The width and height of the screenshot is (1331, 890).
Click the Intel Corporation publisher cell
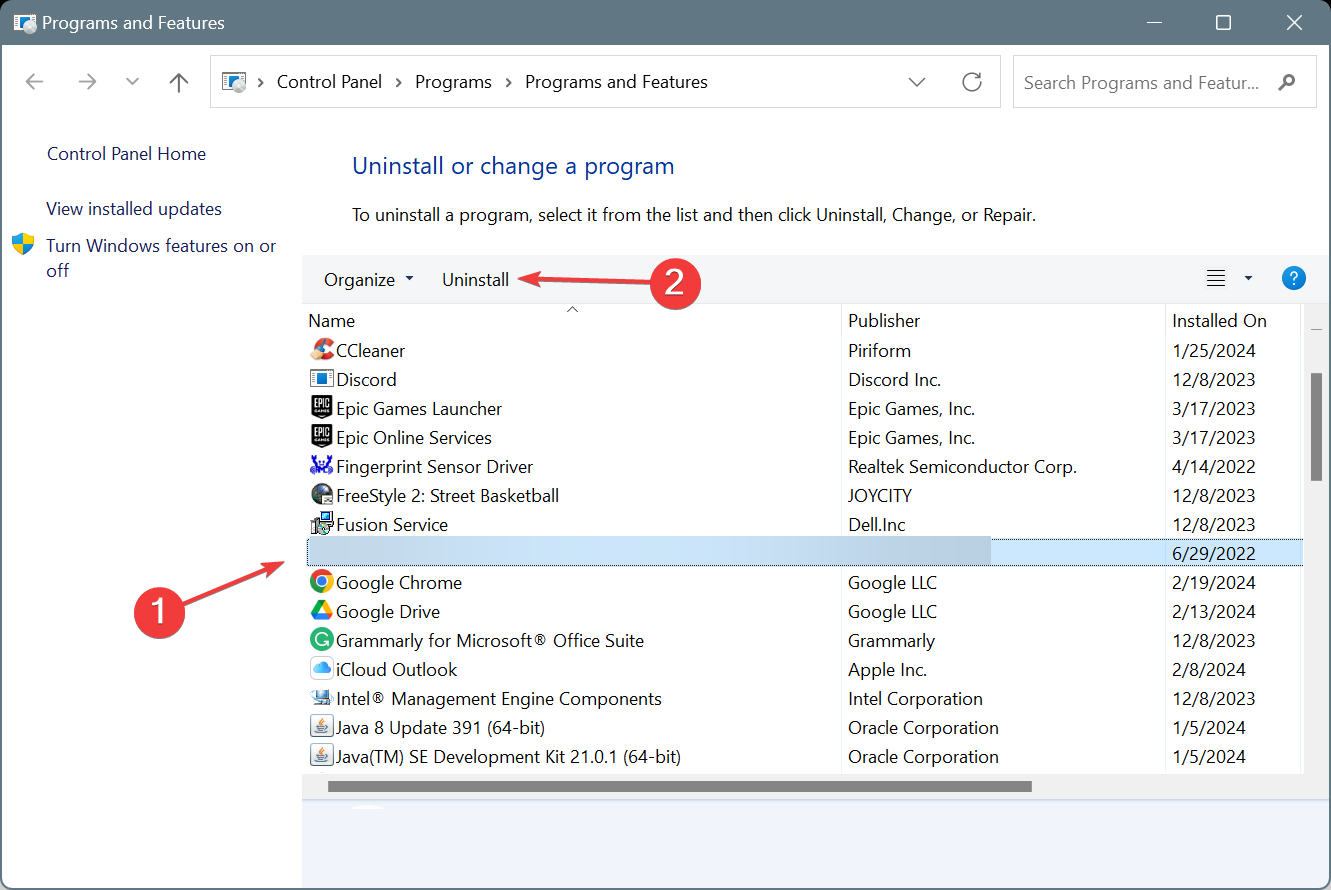(915, 698)
